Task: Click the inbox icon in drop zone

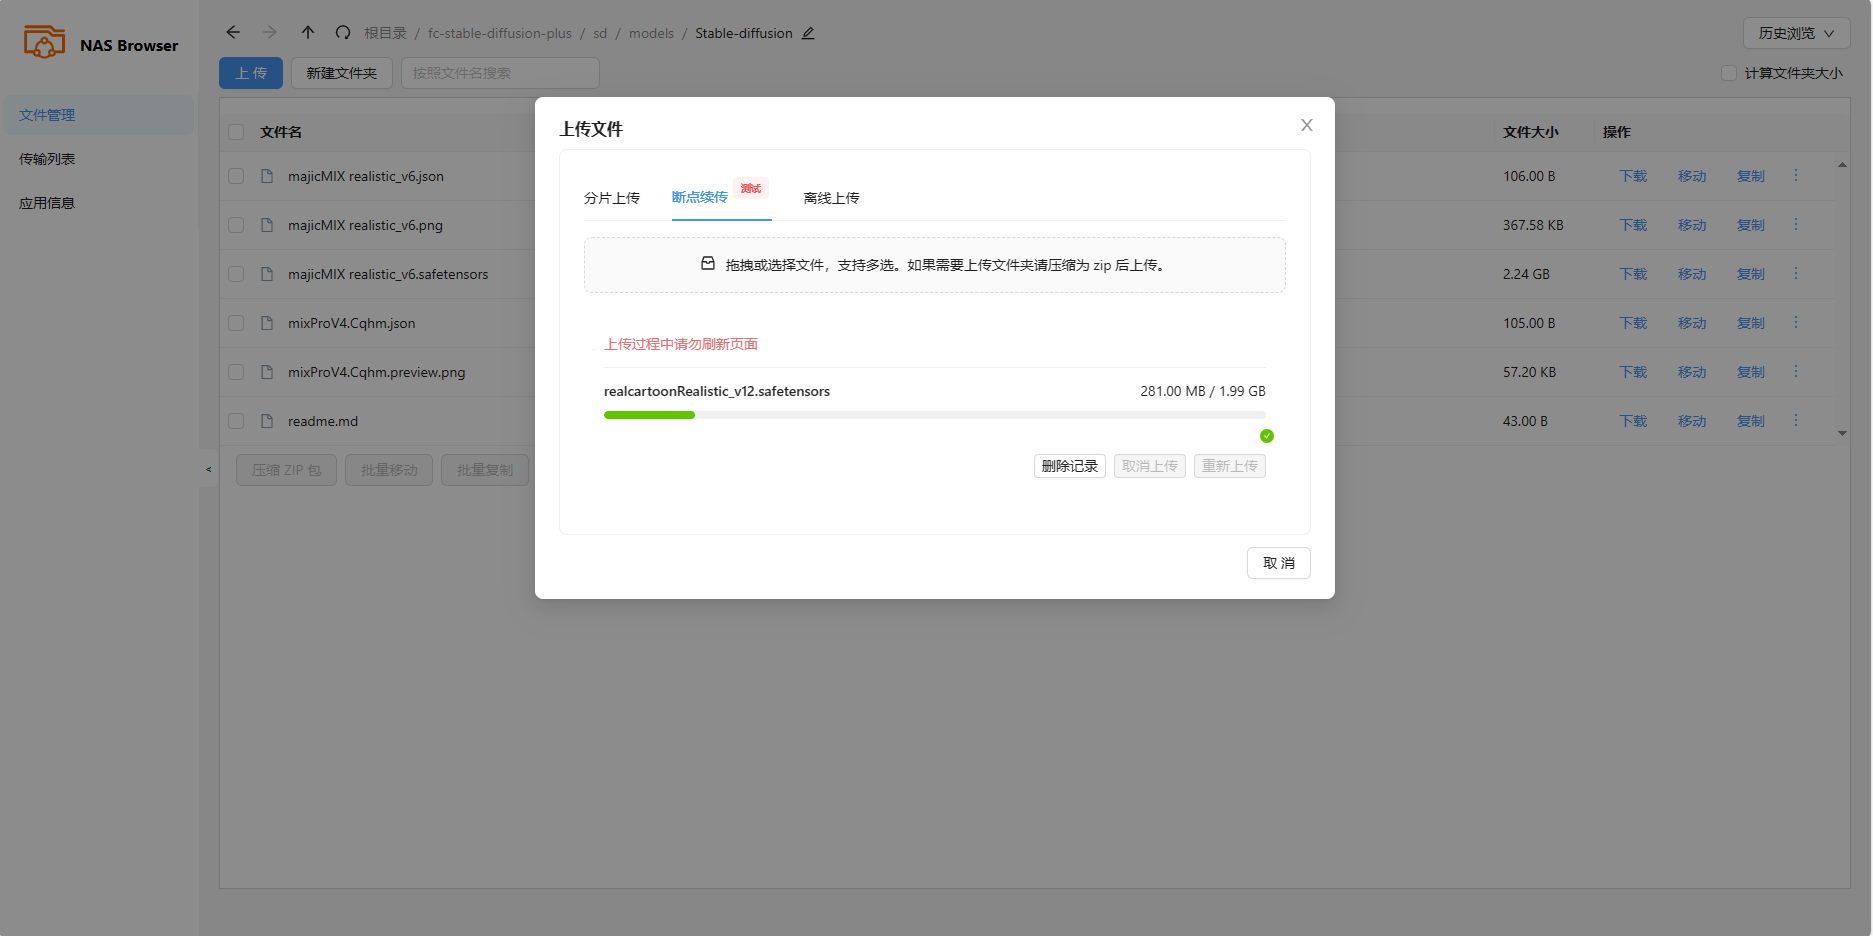Action: tap(708, 264)
